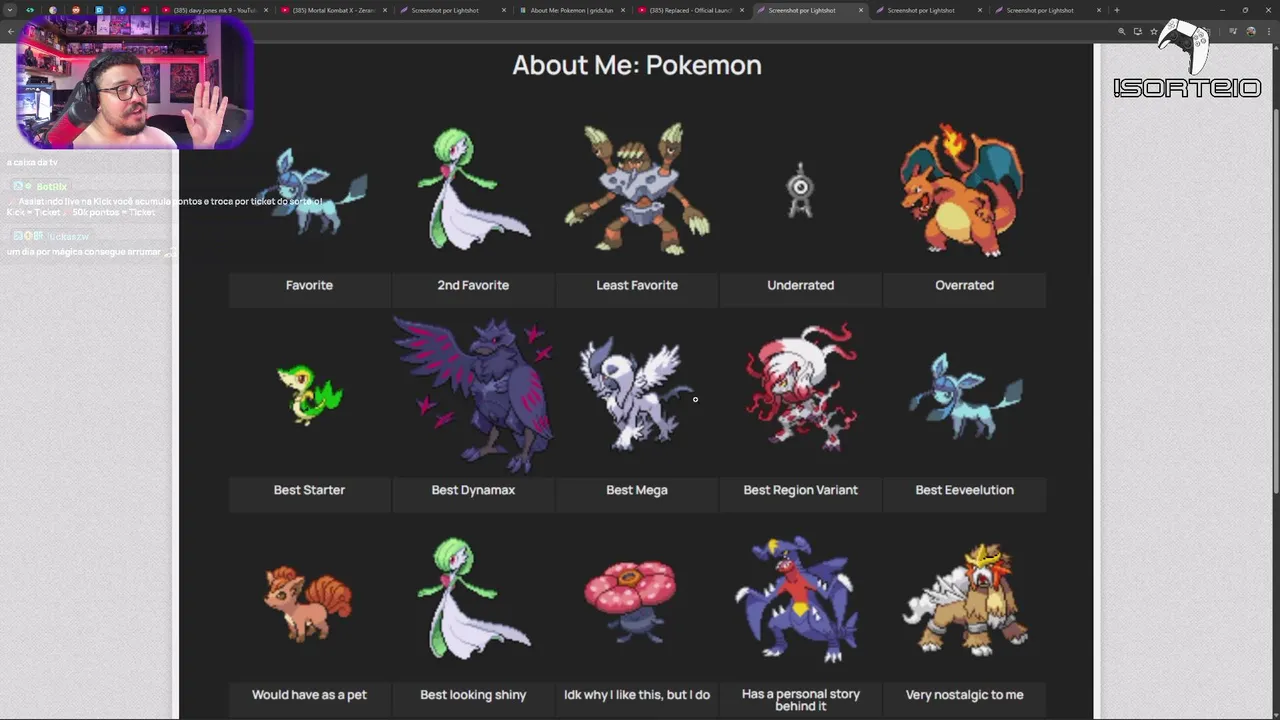
Task: Switch to the pinned green code-brackets tab
Action: (30, 10)
